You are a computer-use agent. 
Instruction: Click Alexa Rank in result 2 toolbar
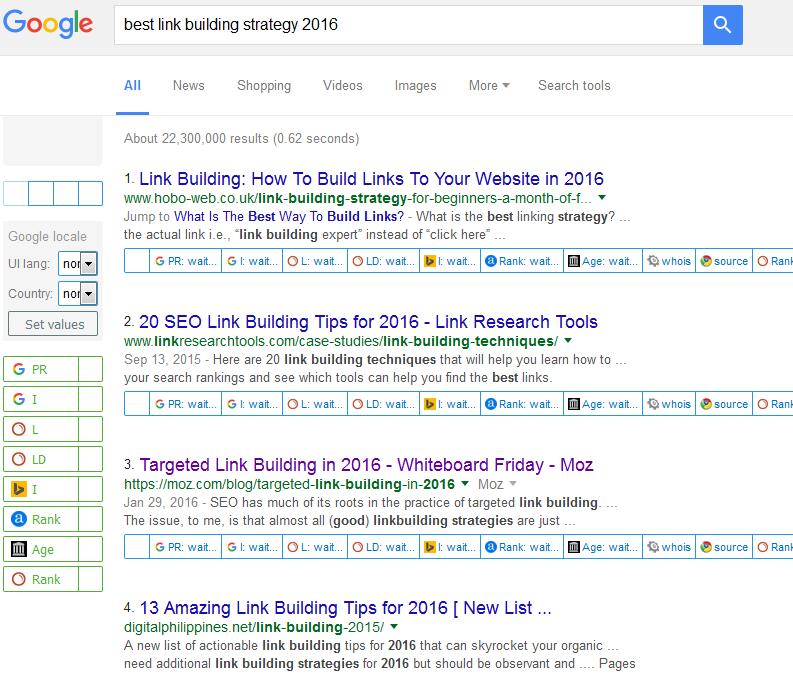point(521,404)
